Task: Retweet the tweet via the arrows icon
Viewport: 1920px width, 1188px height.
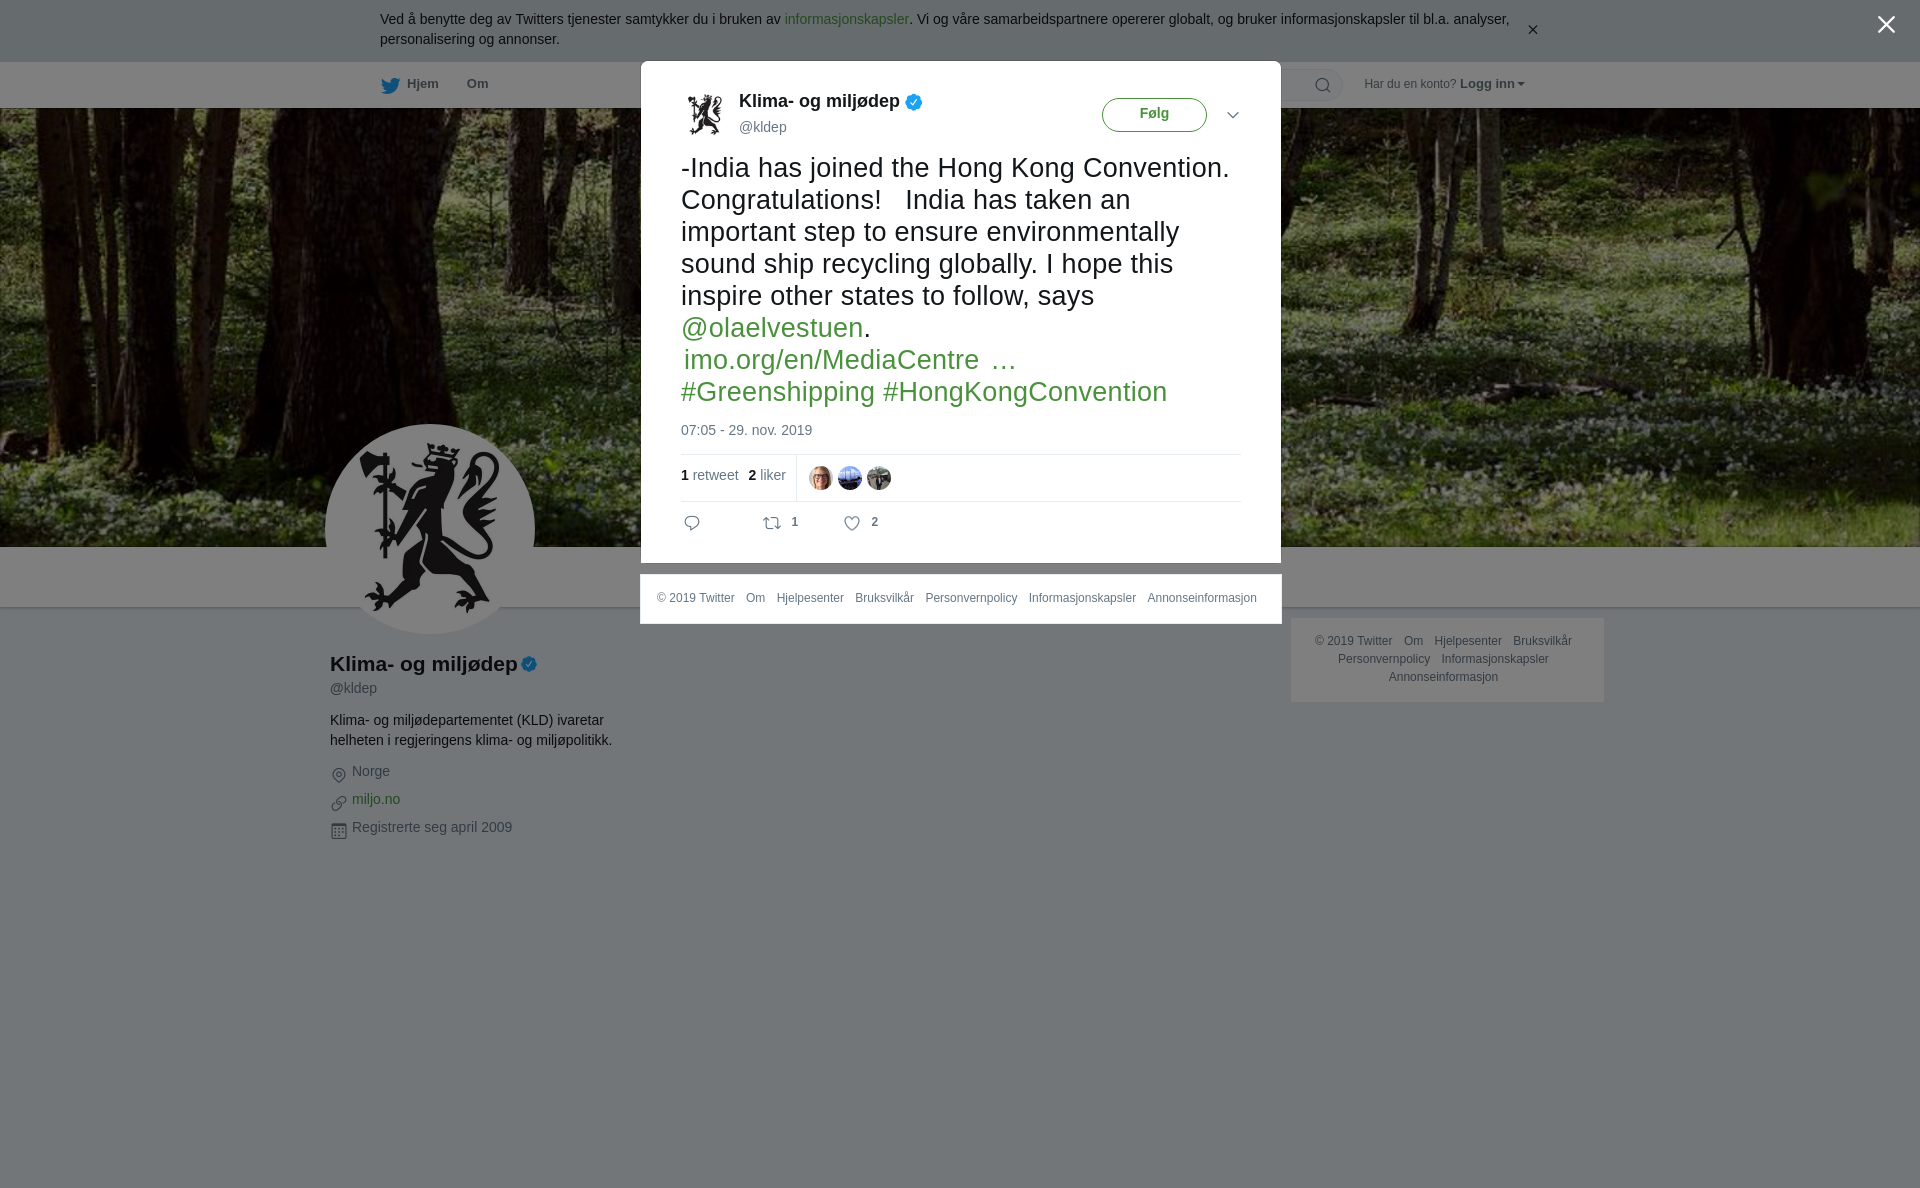Action: pos(772,523)
